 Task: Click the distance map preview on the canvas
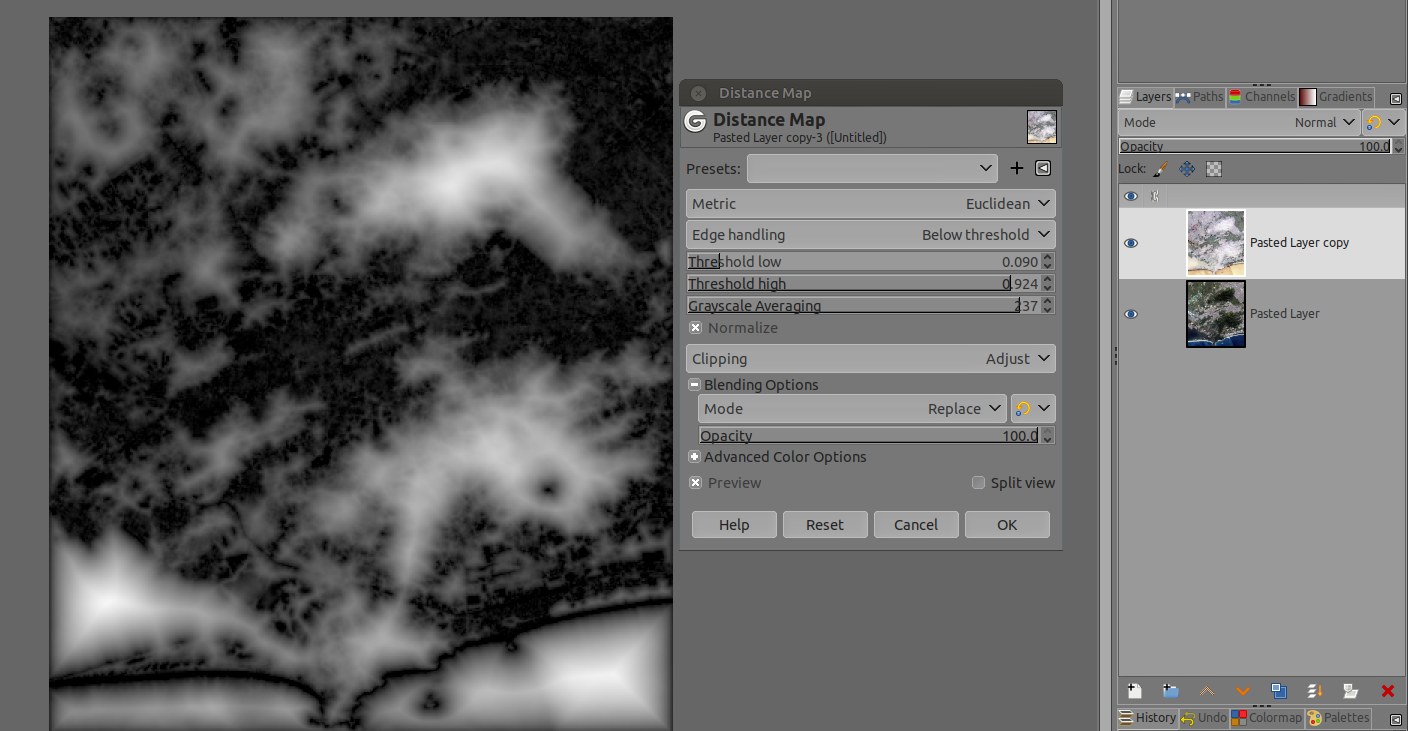click(361, 373)
